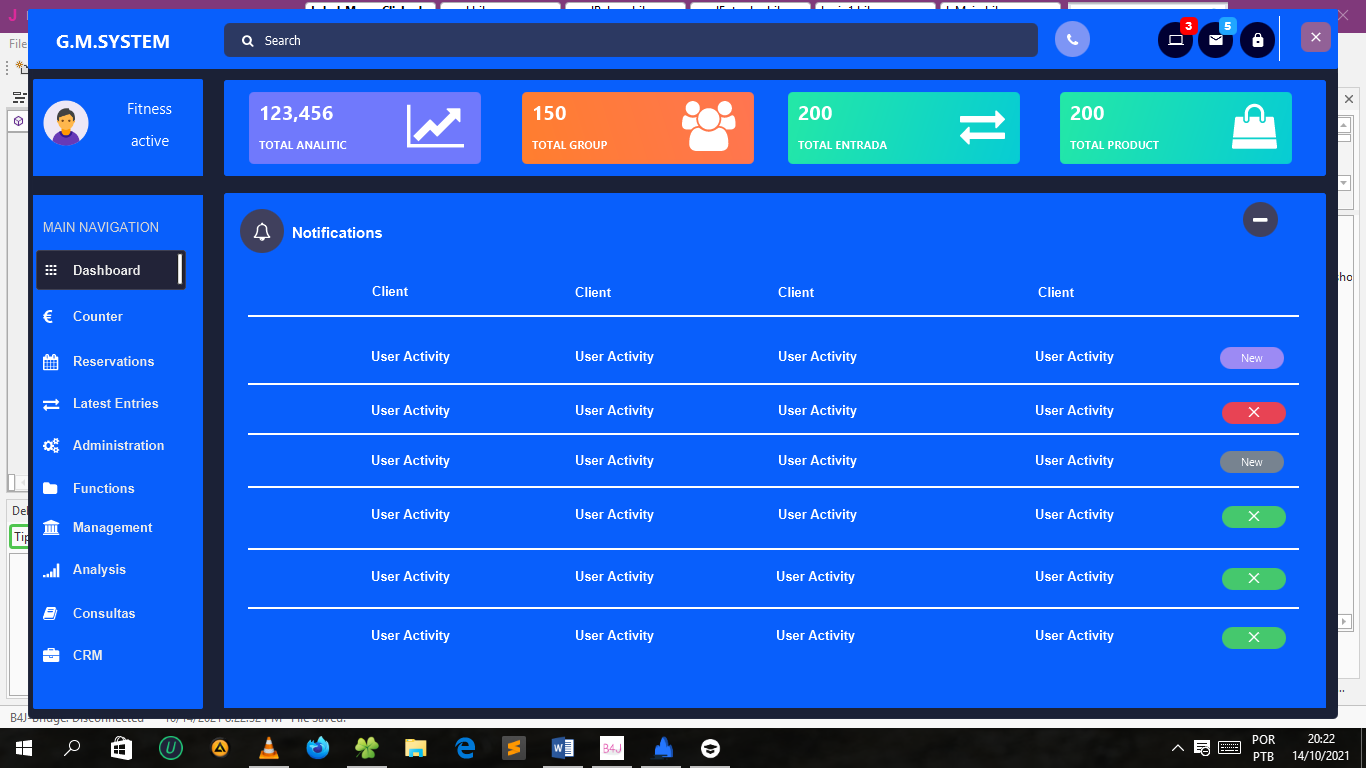Image resolution: width=1366 pixels, height=768 pixels.
Task: Open the Microsoft Store taskbar icon
Action: coord(121,748)
